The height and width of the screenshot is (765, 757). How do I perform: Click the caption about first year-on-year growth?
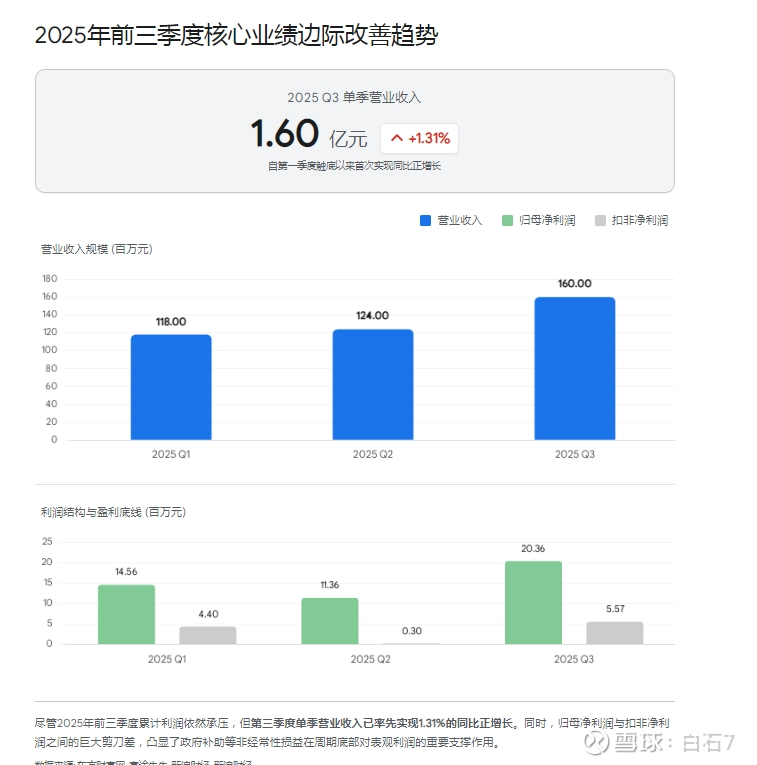pyautogui.click(x=354, y=166)
